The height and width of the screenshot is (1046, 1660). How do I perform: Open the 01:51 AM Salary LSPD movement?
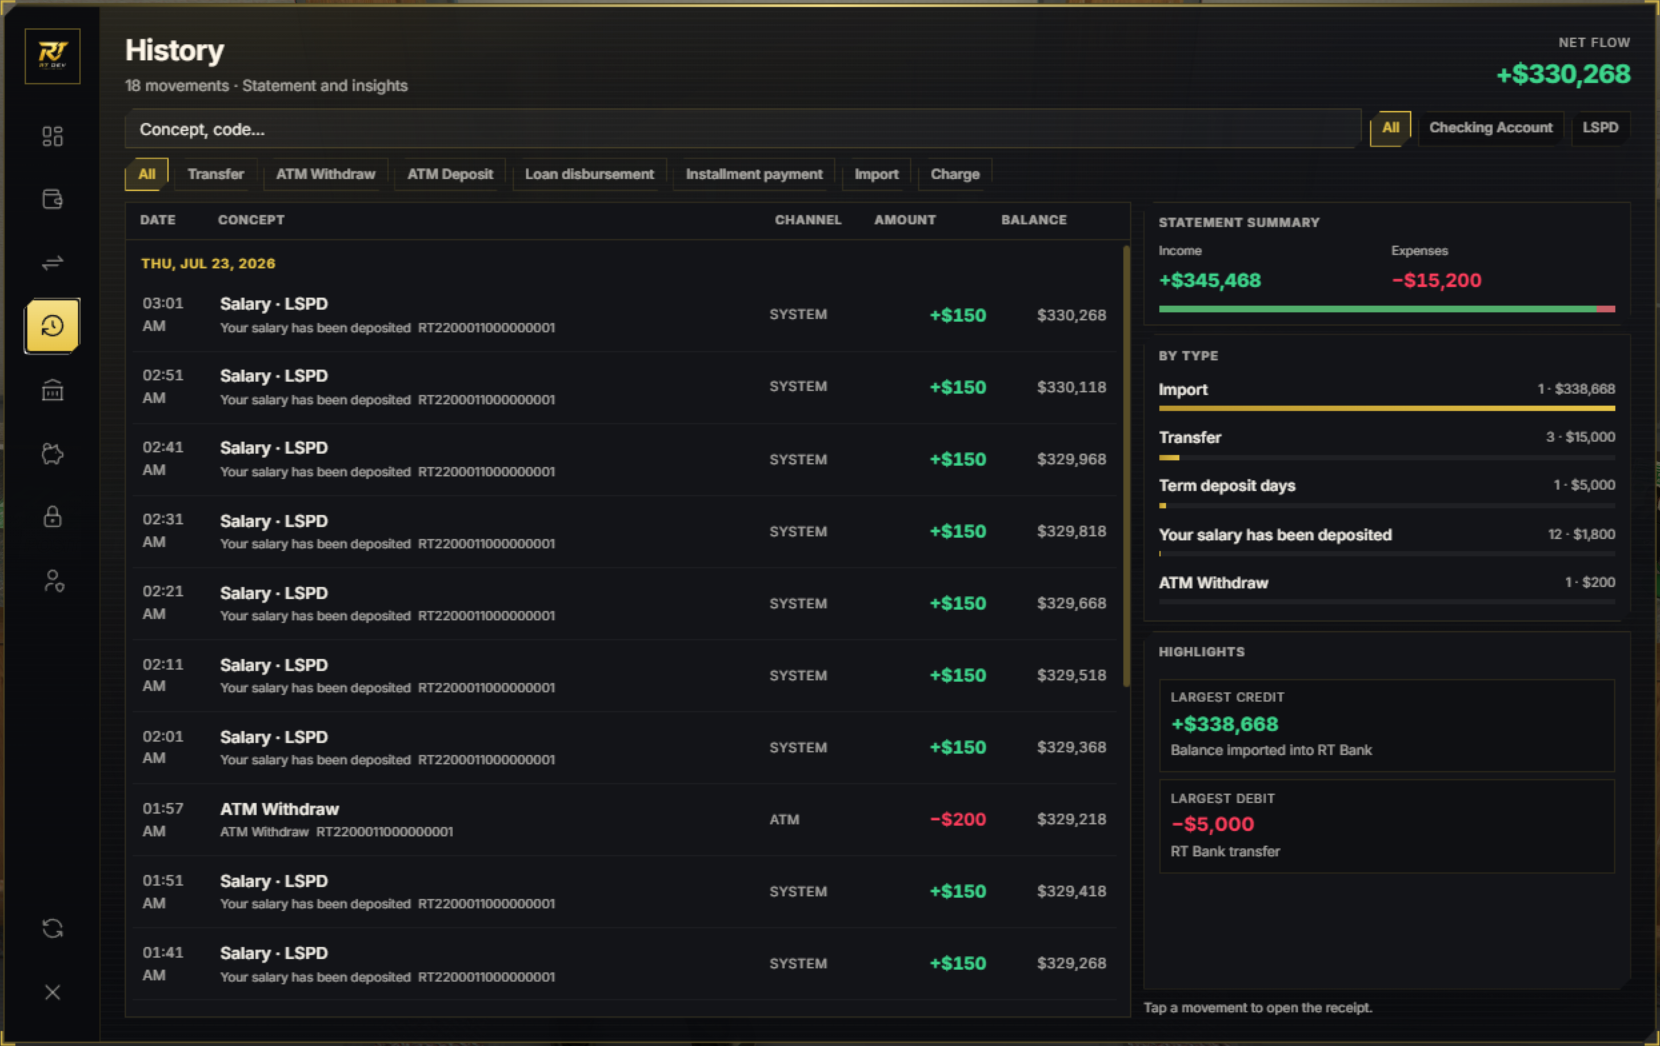[624, 891]
